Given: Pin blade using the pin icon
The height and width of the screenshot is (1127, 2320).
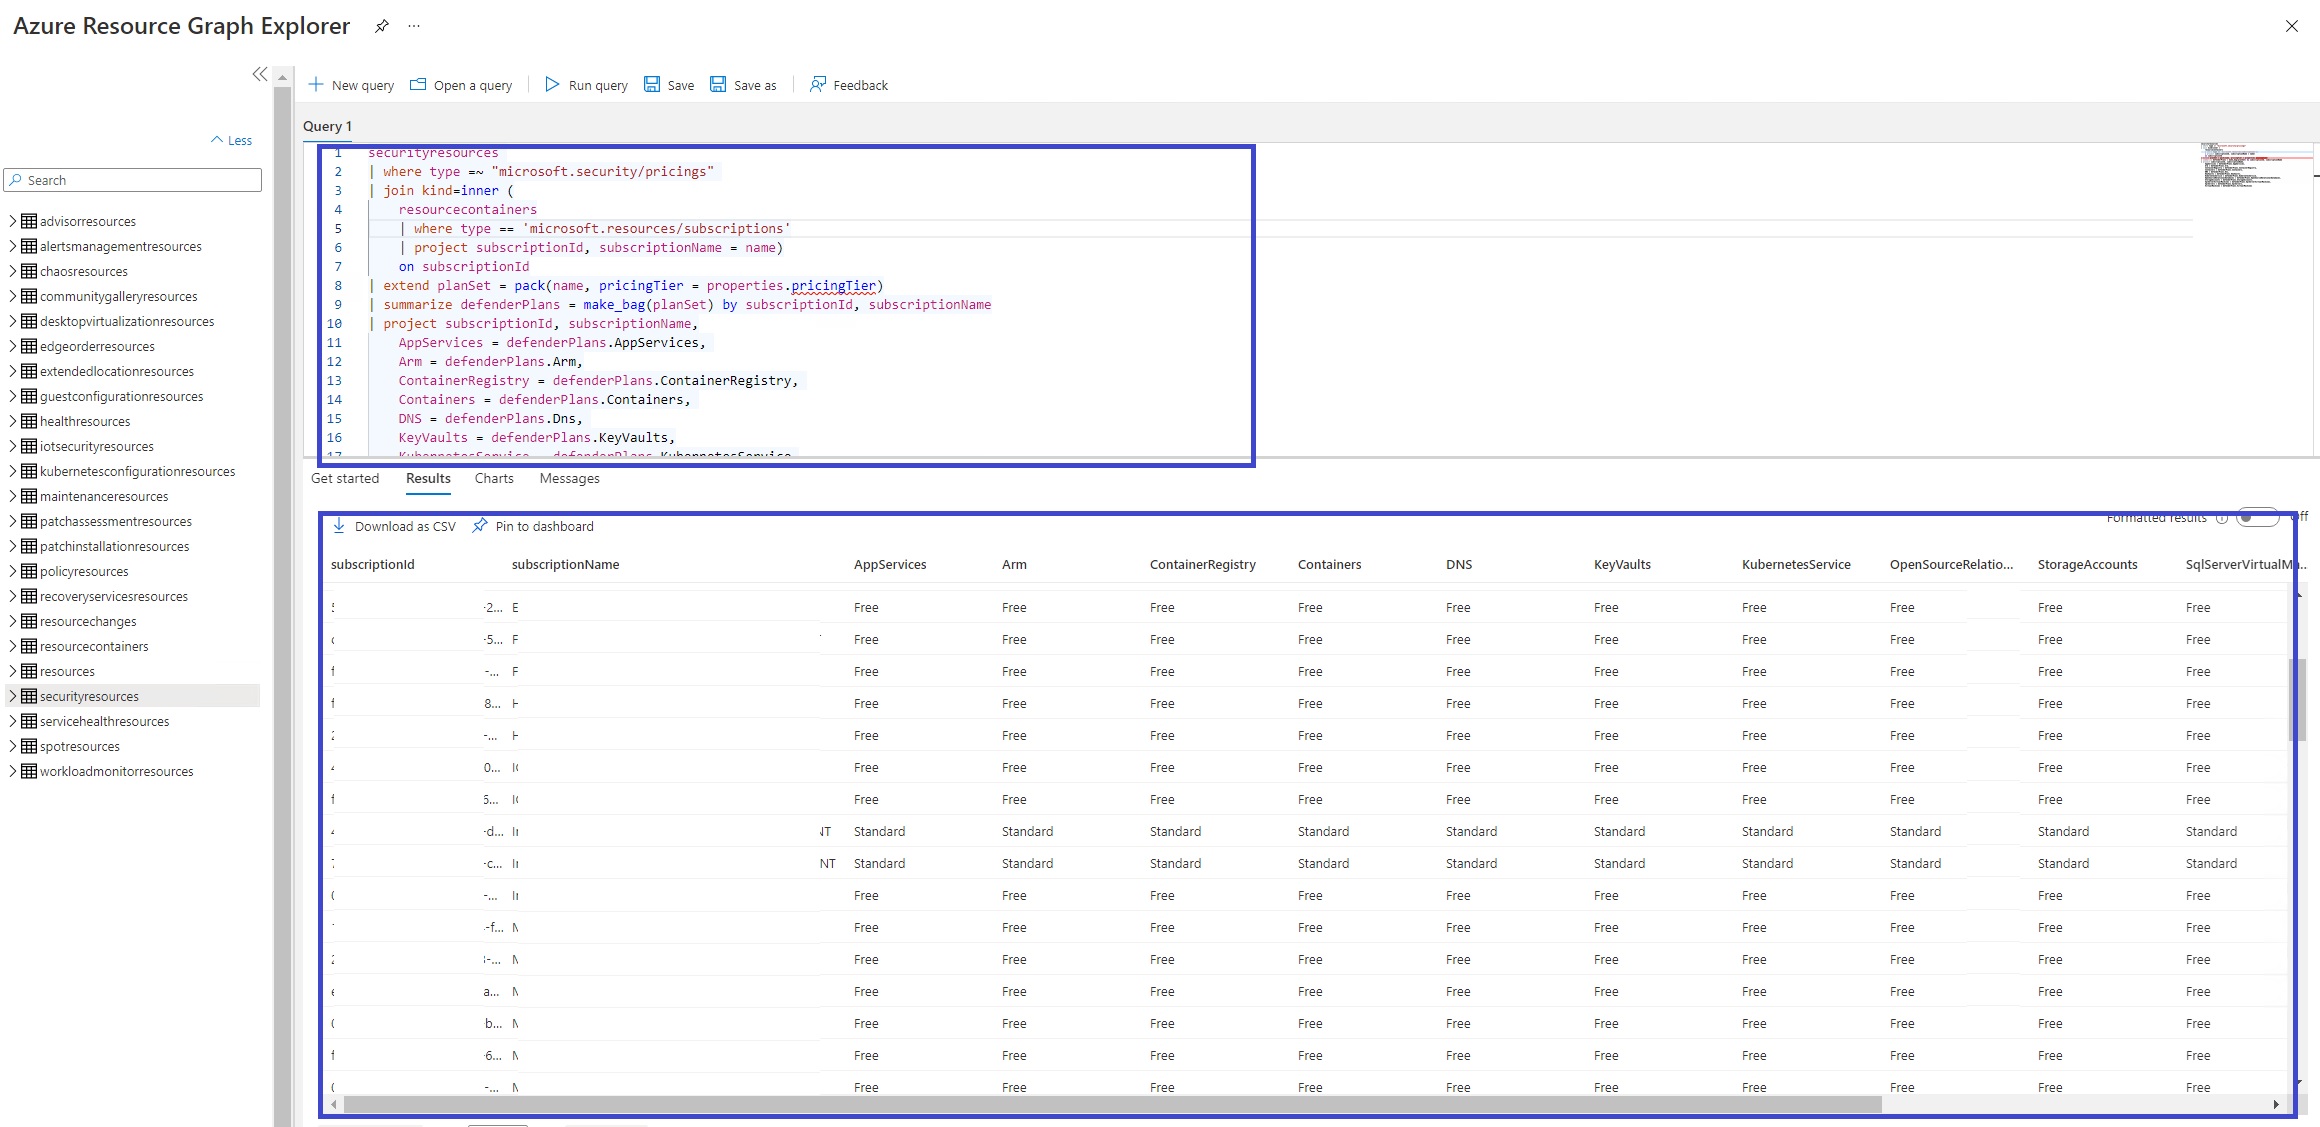Looking at the screenshot, I should (381, 27).
